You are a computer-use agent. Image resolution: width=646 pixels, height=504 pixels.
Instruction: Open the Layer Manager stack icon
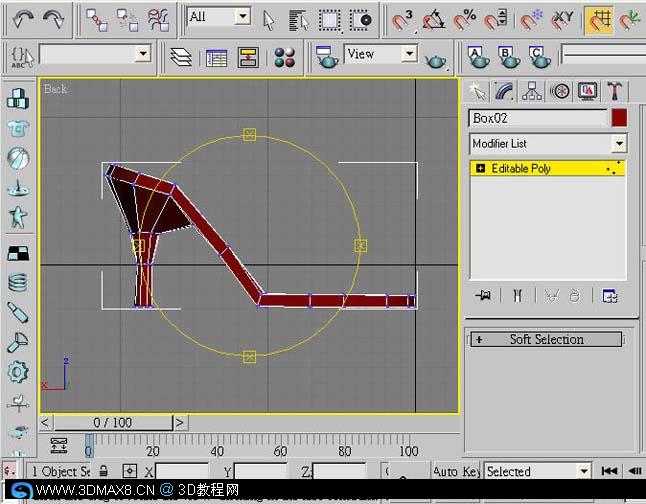coord(181,57)
